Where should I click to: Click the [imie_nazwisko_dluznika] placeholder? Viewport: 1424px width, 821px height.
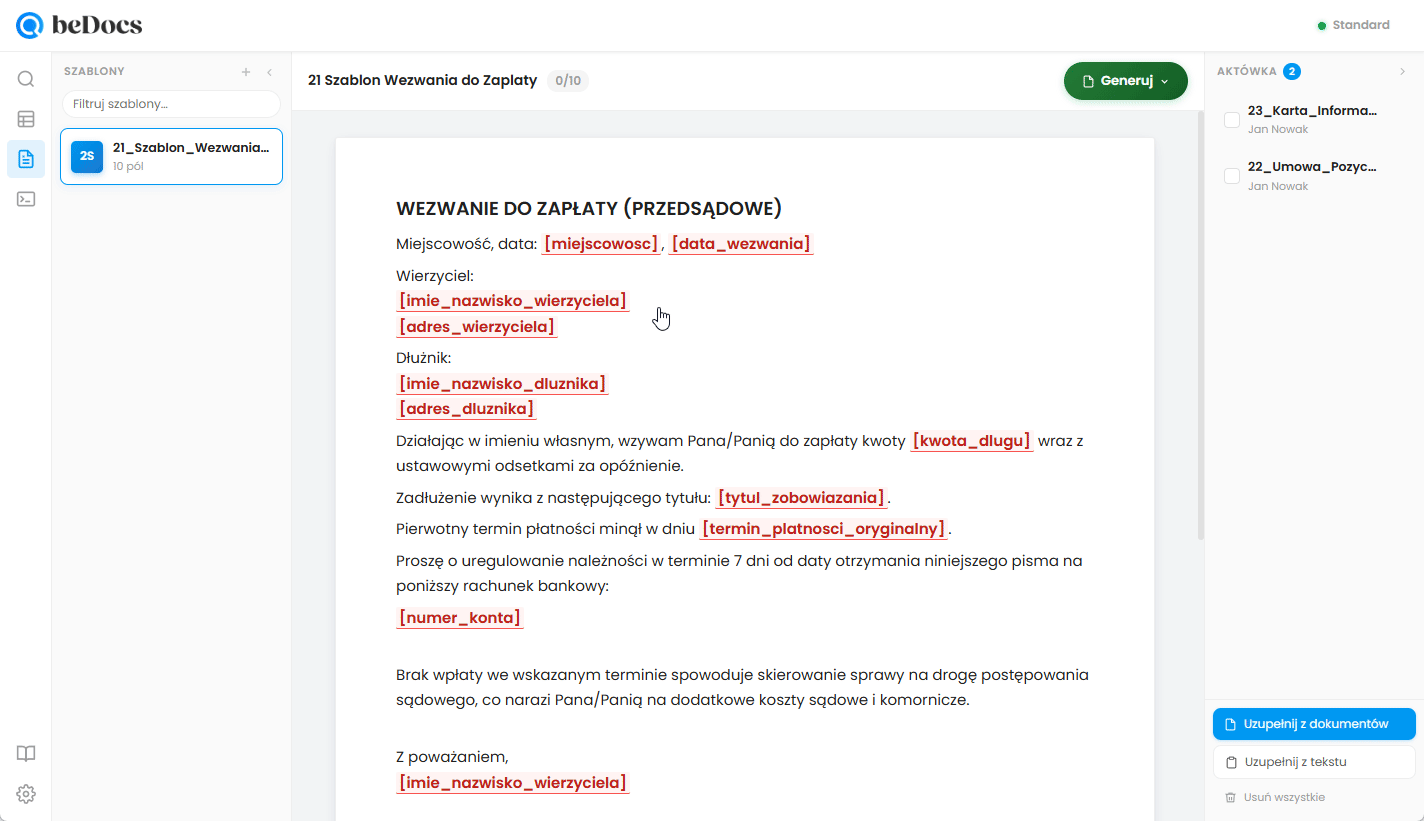pos(502,384)
